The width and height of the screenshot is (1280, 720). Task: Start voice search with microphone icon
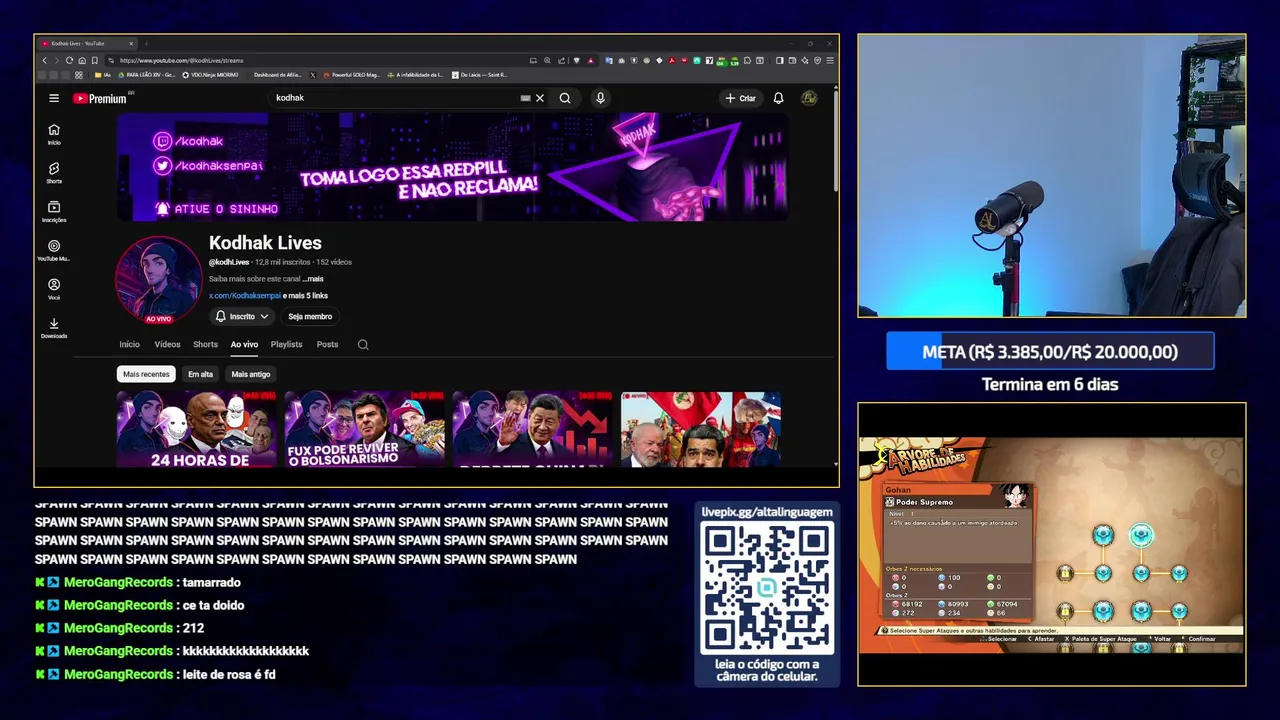600,98
